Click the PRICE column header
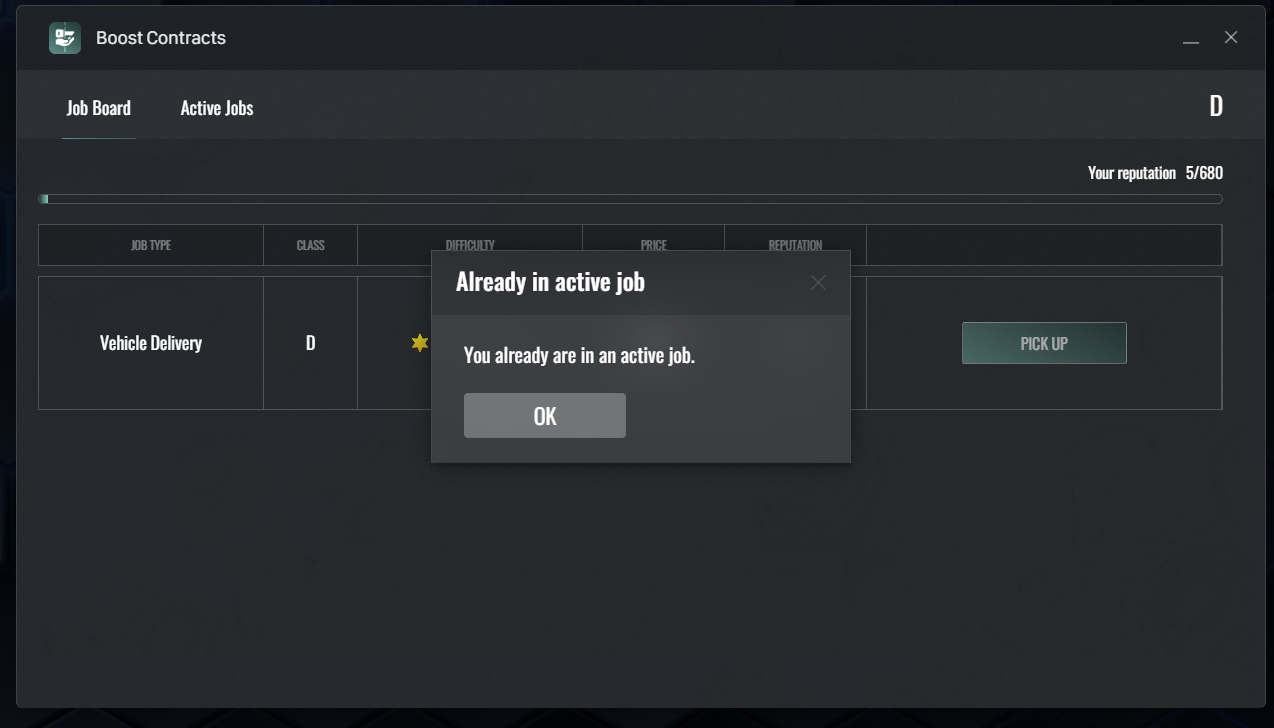The width and height of the screenshot is (1274, 728). pos(653,244)
